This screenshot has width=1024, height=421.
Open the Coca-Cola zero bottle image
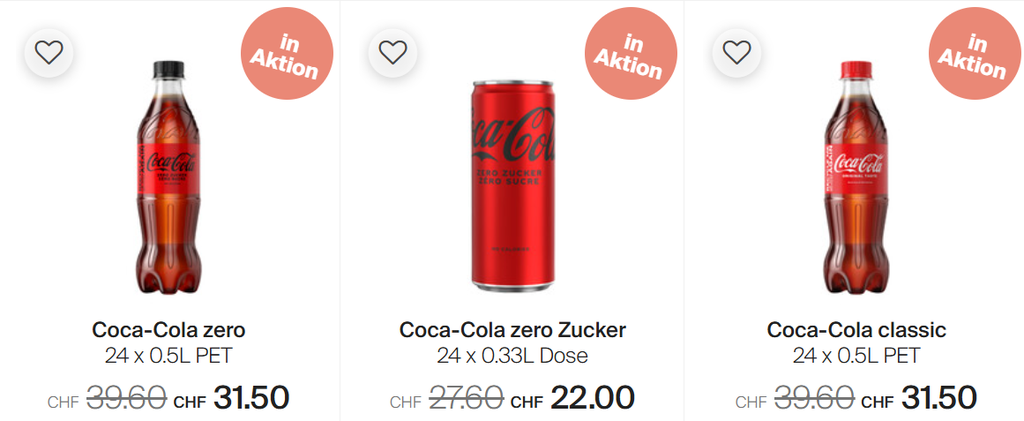click(169, 180)
